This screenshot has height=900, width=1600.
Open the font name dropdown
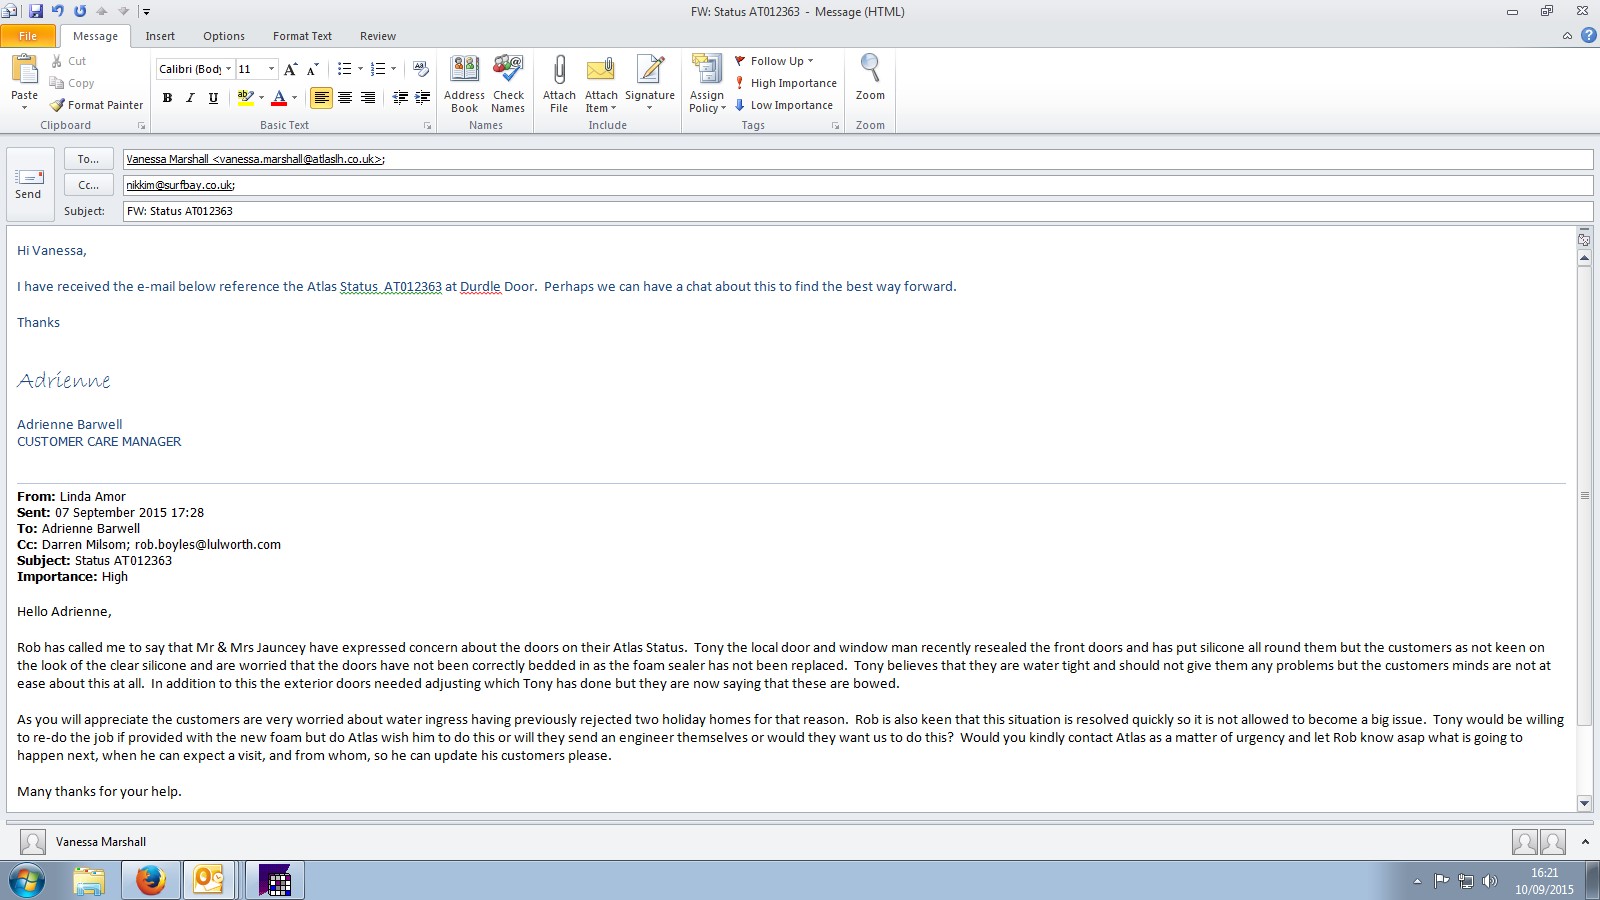[228, 69]
